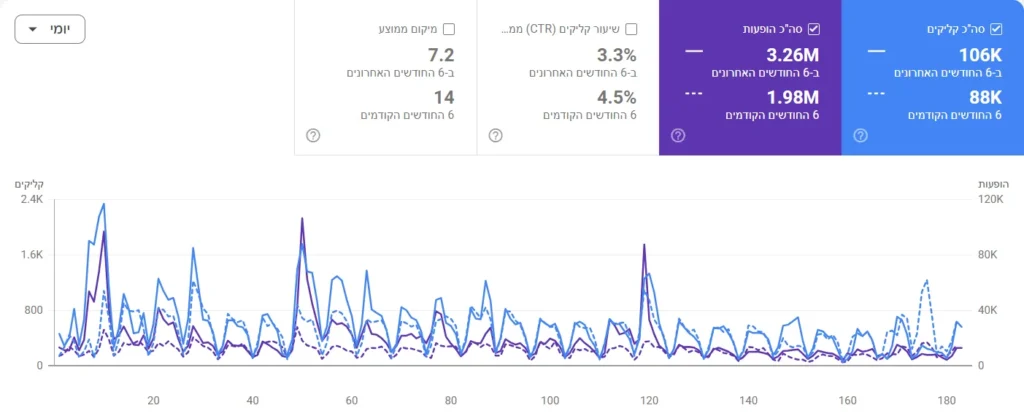1024x416 pixels.
Task: Click the 800 clicks axis label
Action: tap(35, 310)
